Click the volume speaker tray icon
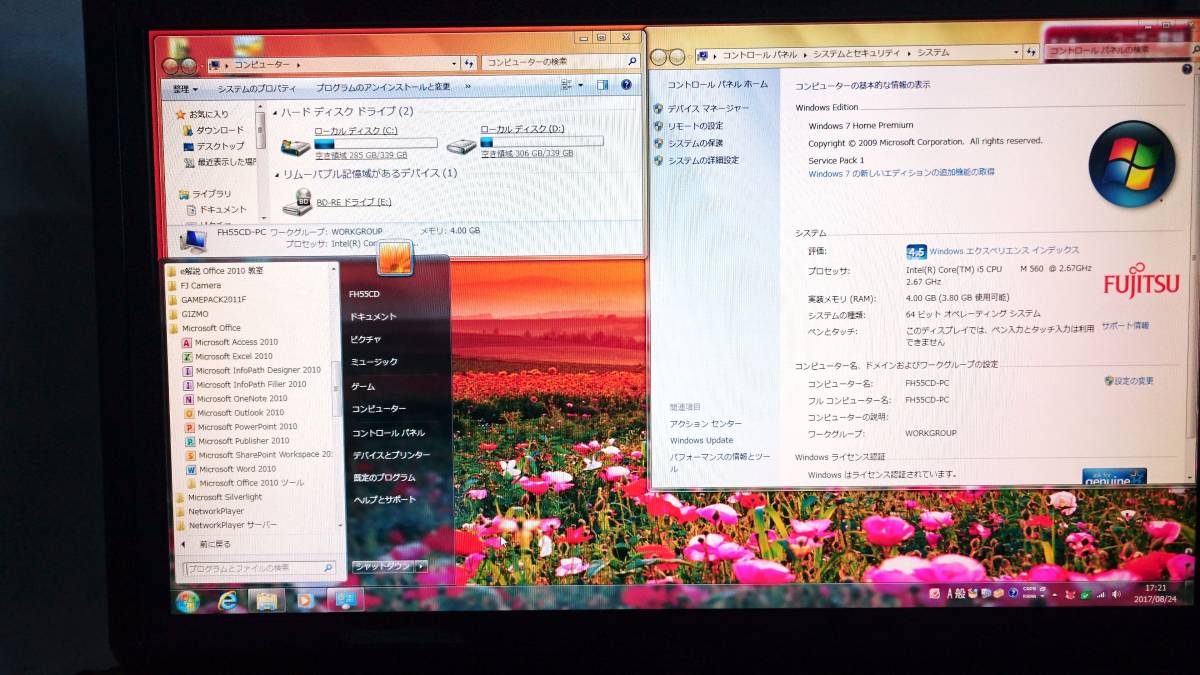The height and width of the screenshot is (675, 1200). (x=1118, y=594)
